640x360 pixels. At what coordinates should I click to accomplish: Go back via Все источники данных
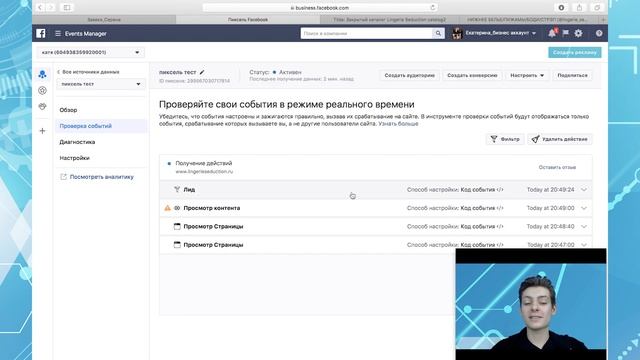pyautogui.click(x=88, y=72)
